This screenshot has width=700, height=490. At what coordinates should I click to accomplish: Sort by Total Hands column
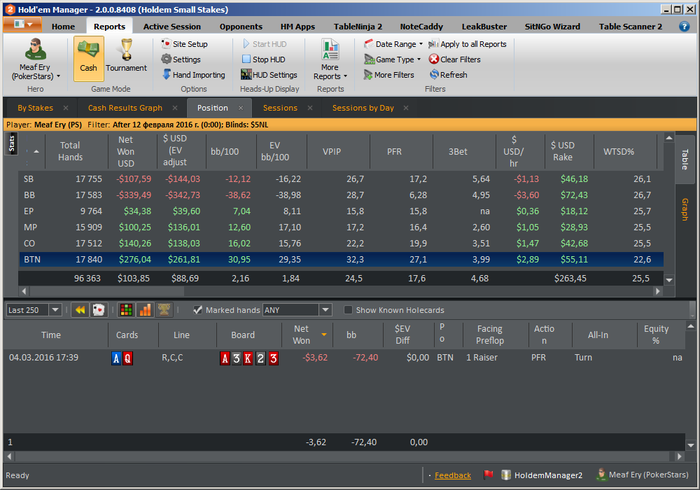70,151
